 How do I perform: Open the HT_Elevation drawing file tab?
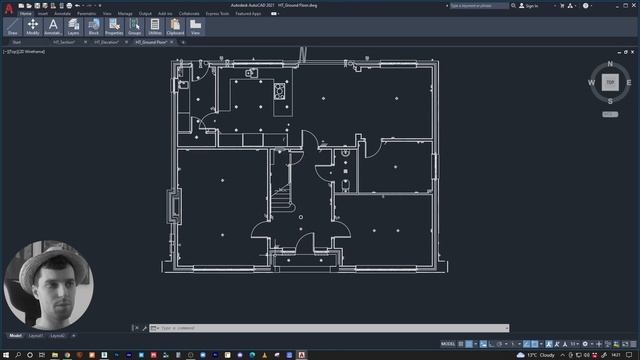pyautogui.click(x=106, y=42)
